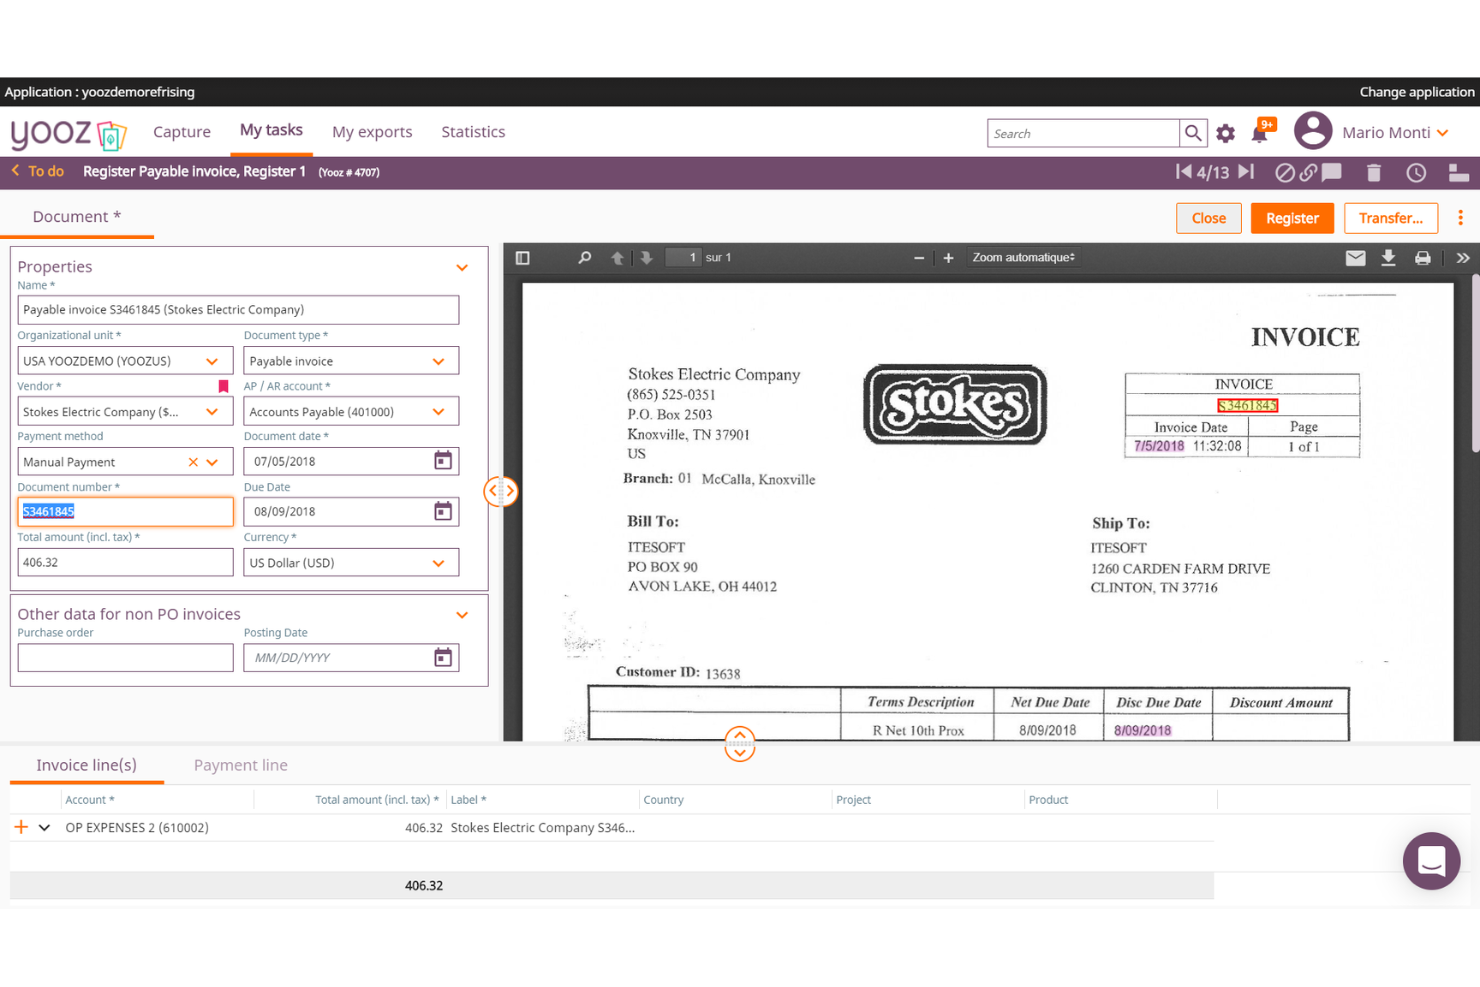This screenshot has height=987, width=1480.
Task: Open Yooz settings gear
Action: click(x=1226, y=132)
